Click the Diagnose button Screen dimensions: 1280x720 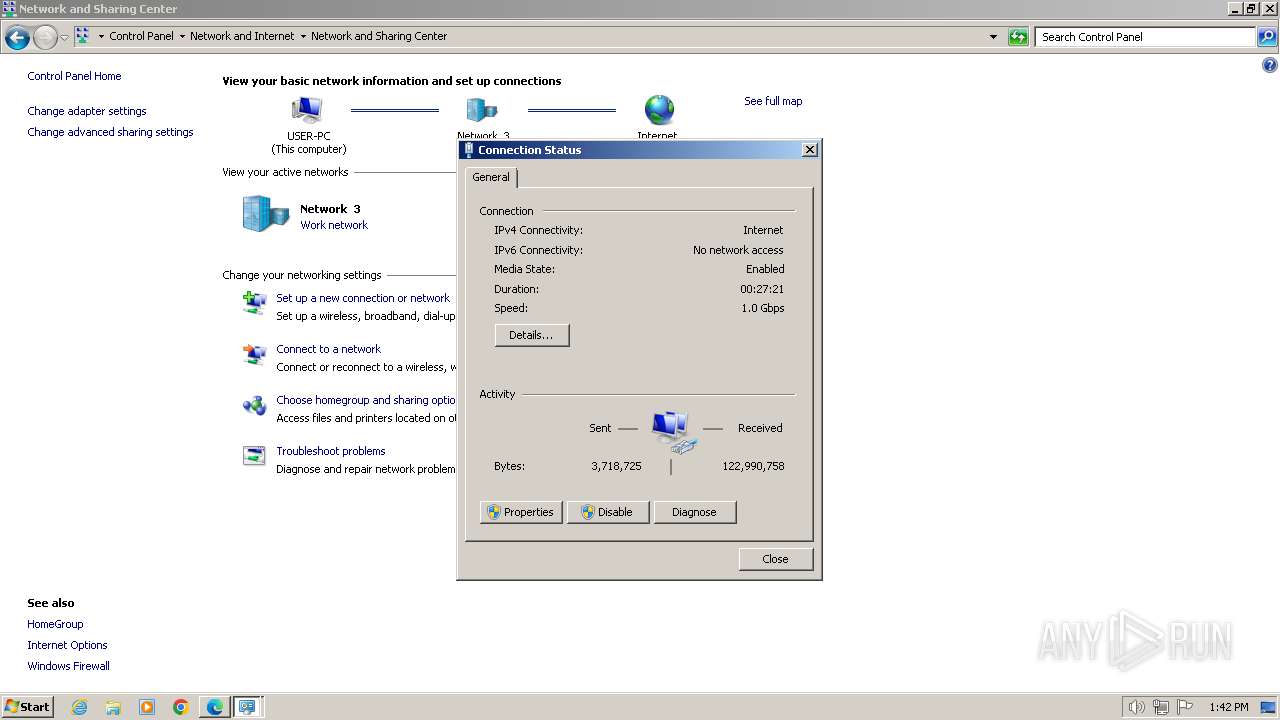coord(695,512)
